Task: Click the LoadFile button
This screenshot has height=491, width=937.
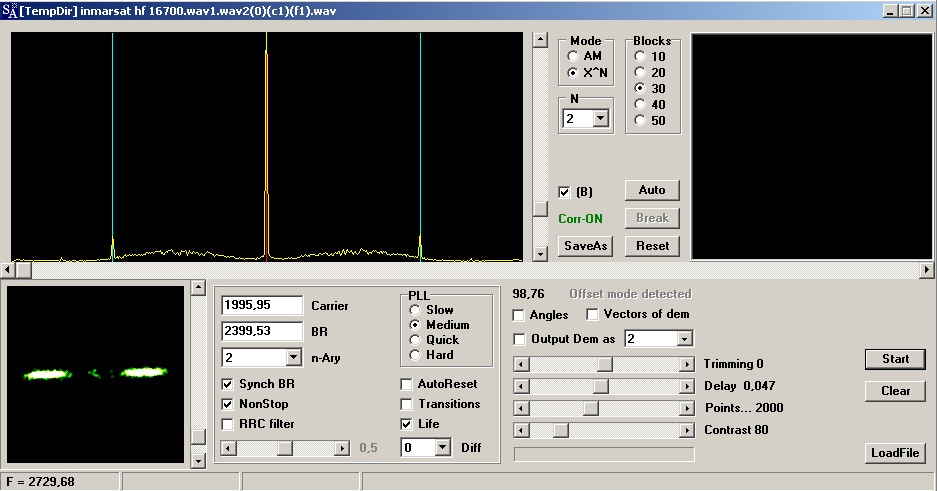Action: (x=895, y=453)
